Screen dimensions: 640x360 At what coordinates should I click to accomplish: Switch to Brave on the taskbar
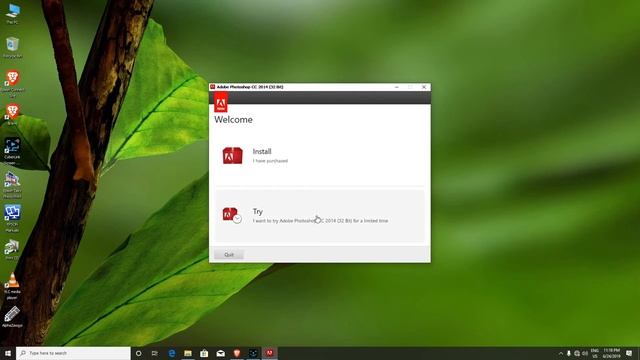click(237, 353)
